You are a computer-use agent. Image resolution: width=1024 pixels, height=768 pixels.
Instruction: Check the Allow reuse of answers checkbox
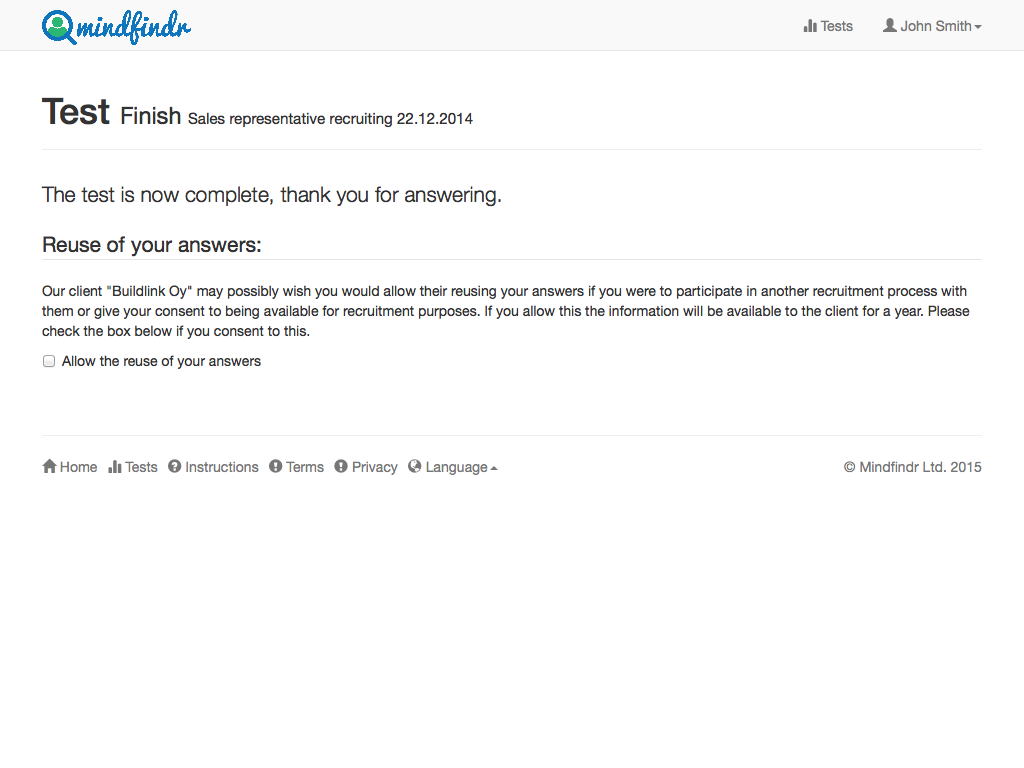[49, 361]
